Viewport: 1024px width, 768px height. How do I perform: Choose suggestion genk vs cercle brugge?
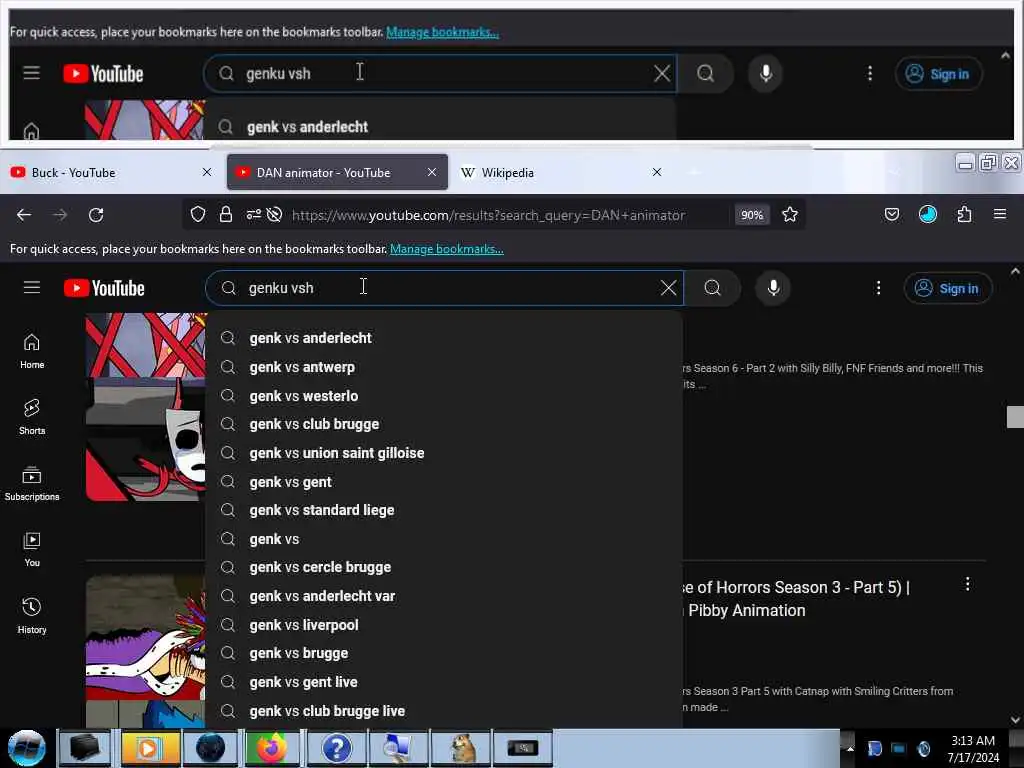(444, 567)
